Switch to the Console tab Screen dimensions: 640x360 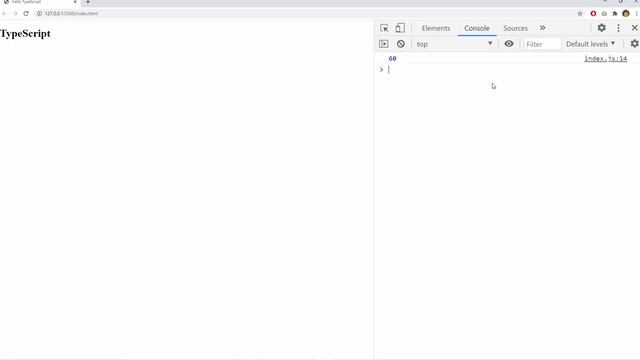point(477,28)
